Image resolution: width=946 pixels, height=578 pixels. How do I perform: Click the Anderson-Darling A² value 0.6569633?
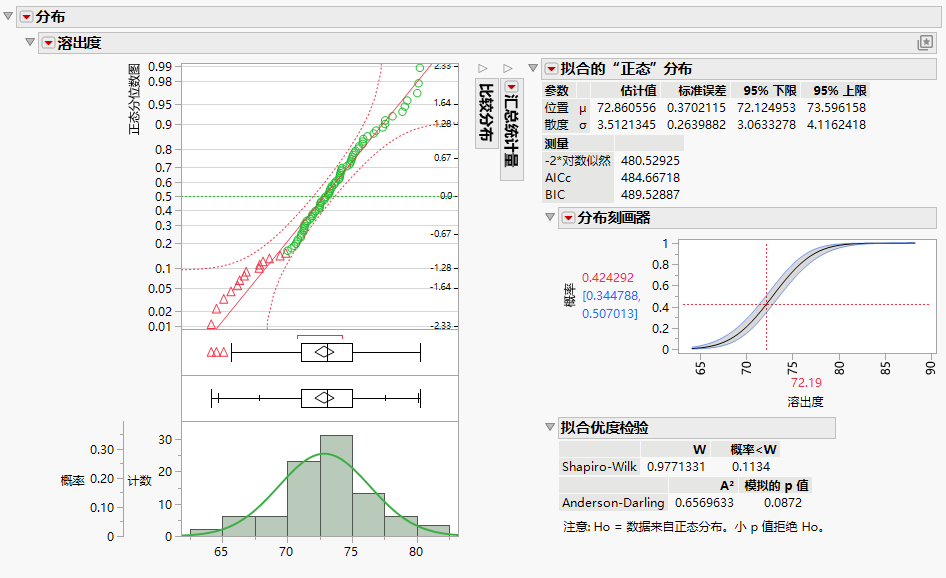click(x=704, y=503)
